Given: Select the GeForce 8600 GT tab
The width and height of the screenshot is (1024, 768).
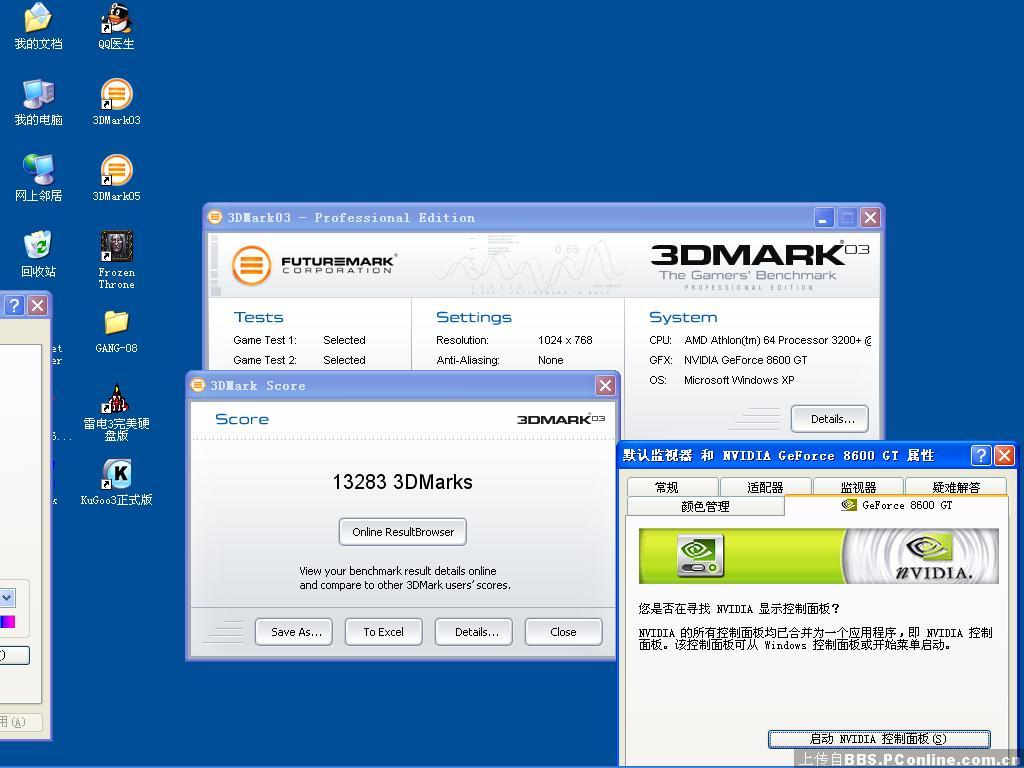Looking at the screenshot, I should click(x=897, y=505).
